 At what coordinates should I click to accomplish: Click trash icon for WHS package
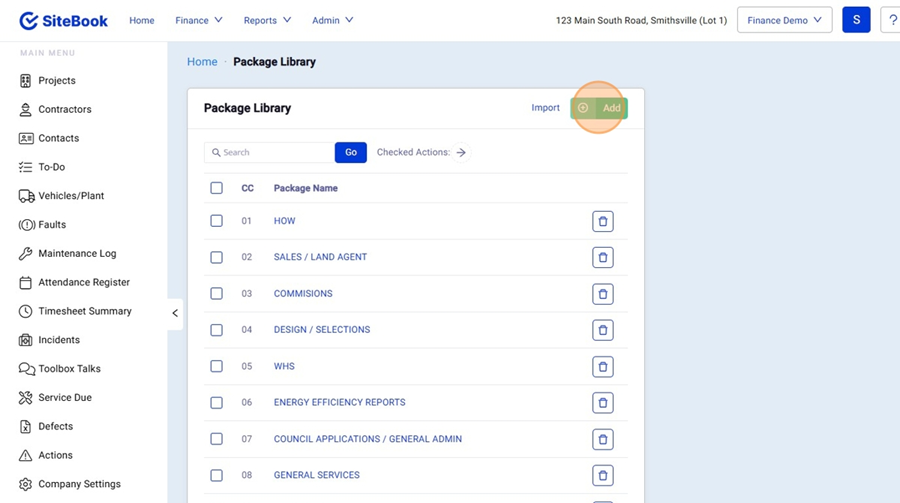[x=602, y=367]
